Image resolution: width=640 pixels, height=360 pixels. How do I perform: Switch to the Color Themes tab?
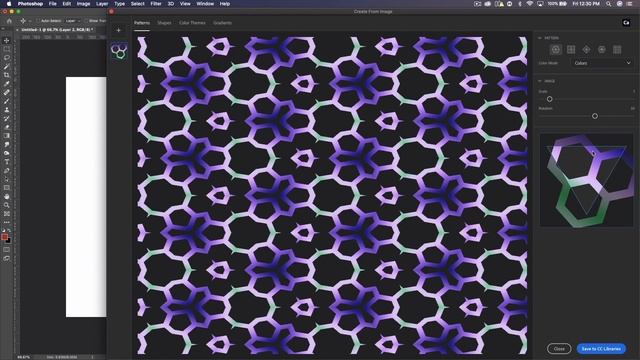click(192, 23)
